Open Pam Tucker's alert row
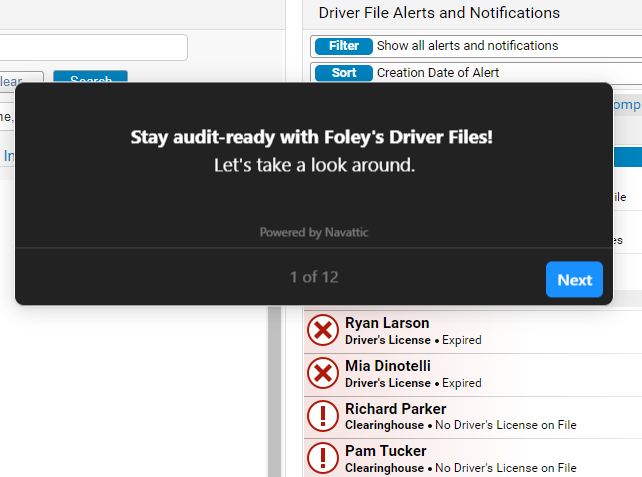This screenshot has width=642, height=477. (x=473, y=458)
